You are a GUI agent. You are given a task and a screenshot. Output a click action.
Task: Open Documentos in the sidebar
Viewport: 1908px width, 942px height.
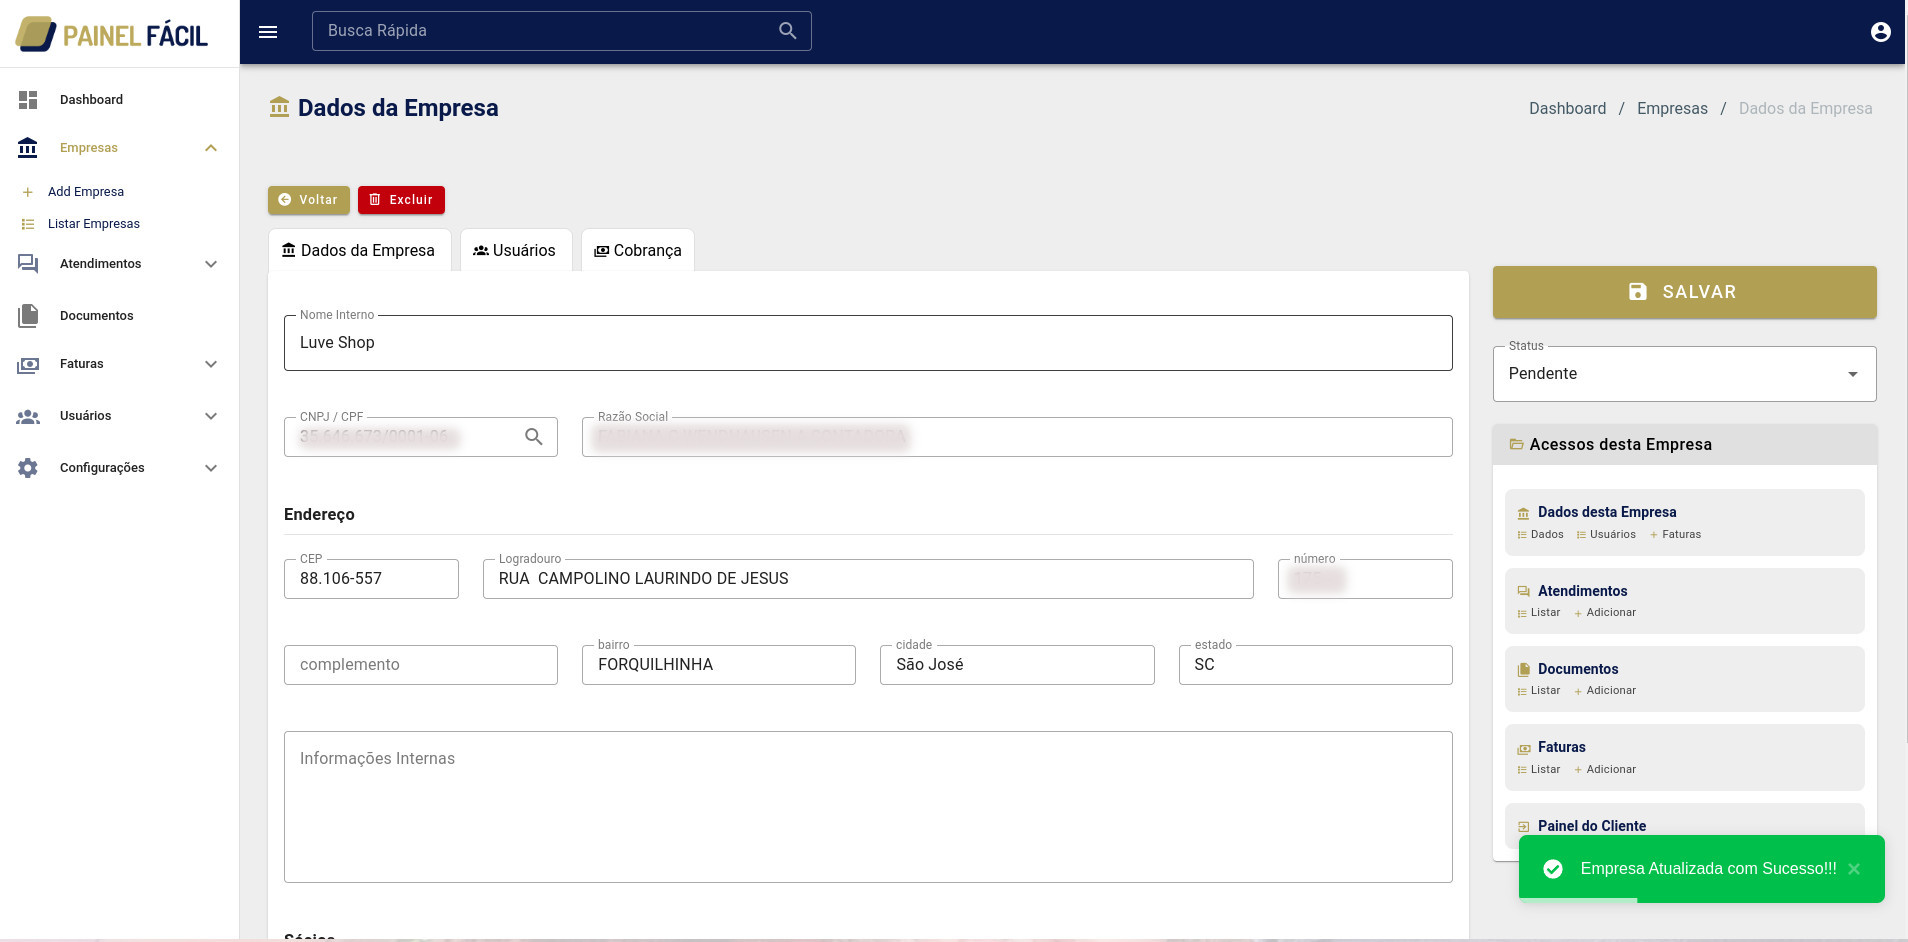(96, 316)
